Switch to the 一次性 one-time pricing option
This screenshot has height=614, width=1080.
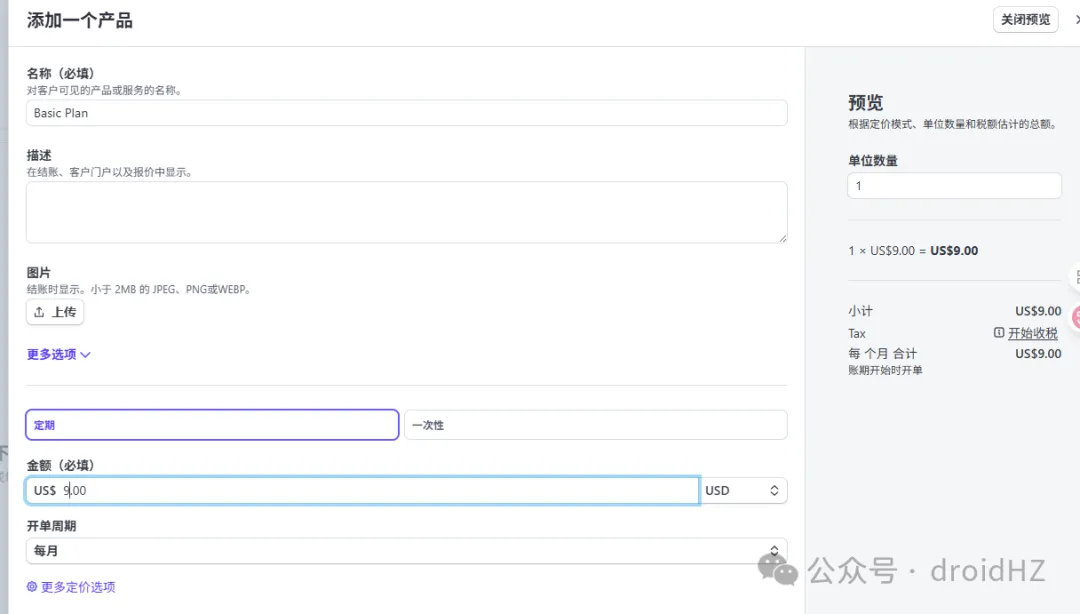[595, 425]
